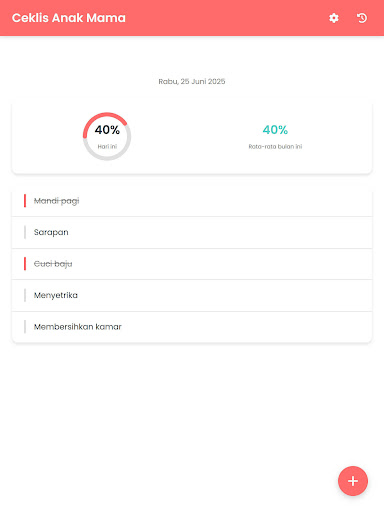
Task: Uncheck the Cuci baju task
Action: (192, 264)
